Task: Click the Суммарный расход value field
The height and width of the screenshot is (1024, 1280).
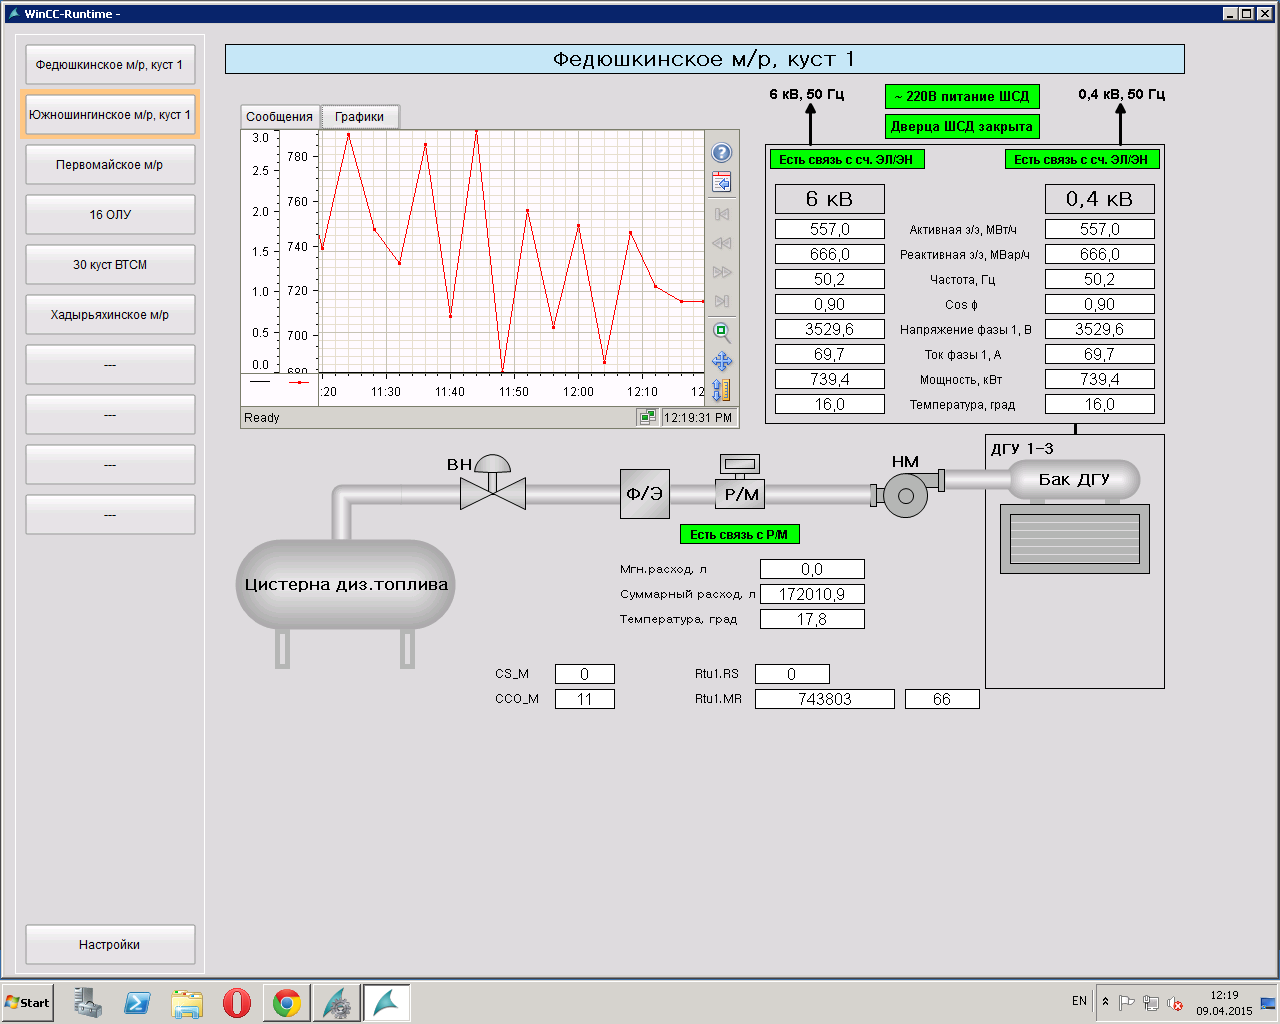Action: click(812, 594)
